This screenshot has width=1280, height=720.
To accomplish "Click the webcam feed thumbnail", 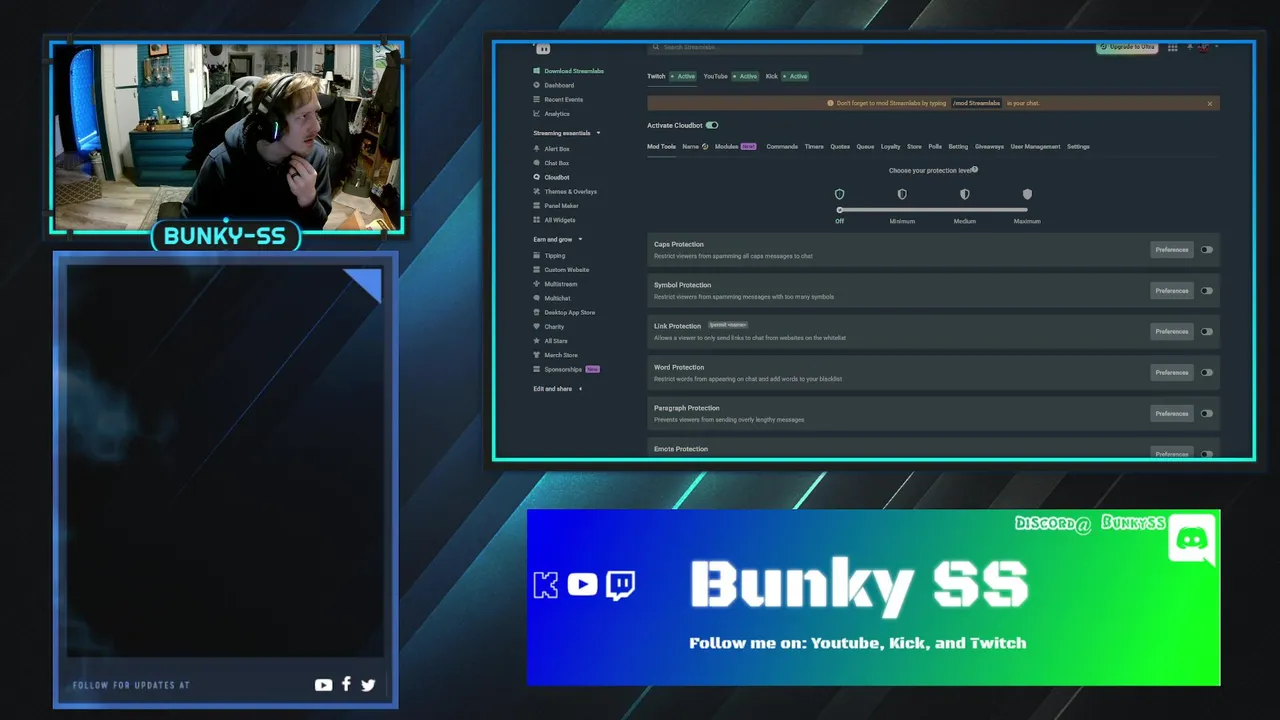I will point(226,136).
